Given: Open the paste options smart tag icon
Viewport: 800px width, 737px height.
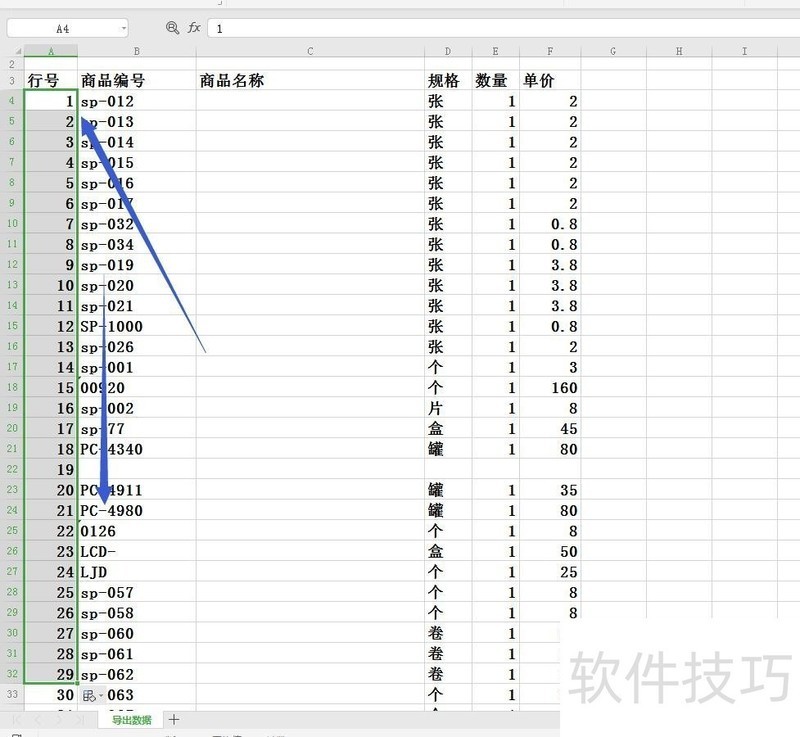Looking at the screenshot, I should (x=92, y=696).
